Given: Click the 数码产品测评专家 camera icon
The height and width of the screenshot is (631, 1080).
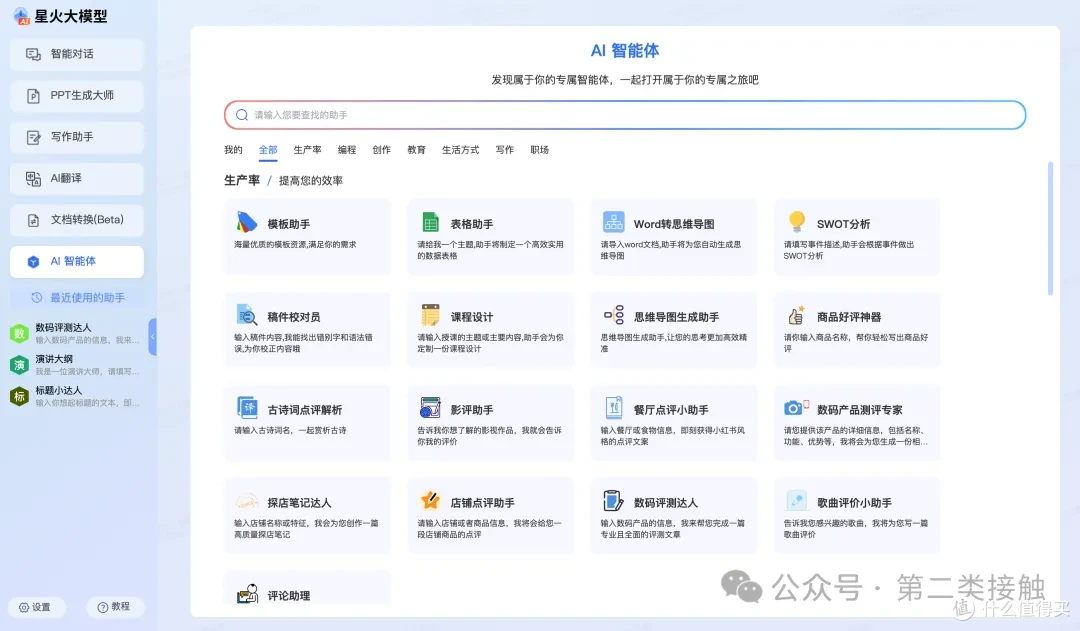Looking at the screenshot, I should tap(796, 408).
